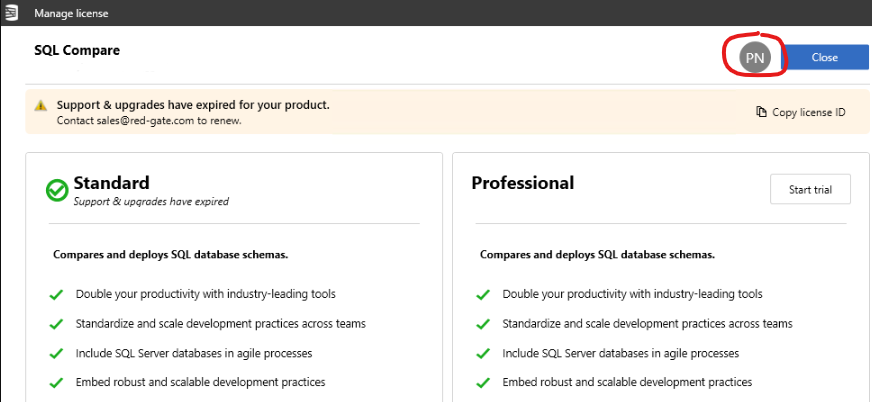Click Professional's checkmark for Double your productivity
Viewport: 872px width, 402px height.
click(x=483, y=294)
